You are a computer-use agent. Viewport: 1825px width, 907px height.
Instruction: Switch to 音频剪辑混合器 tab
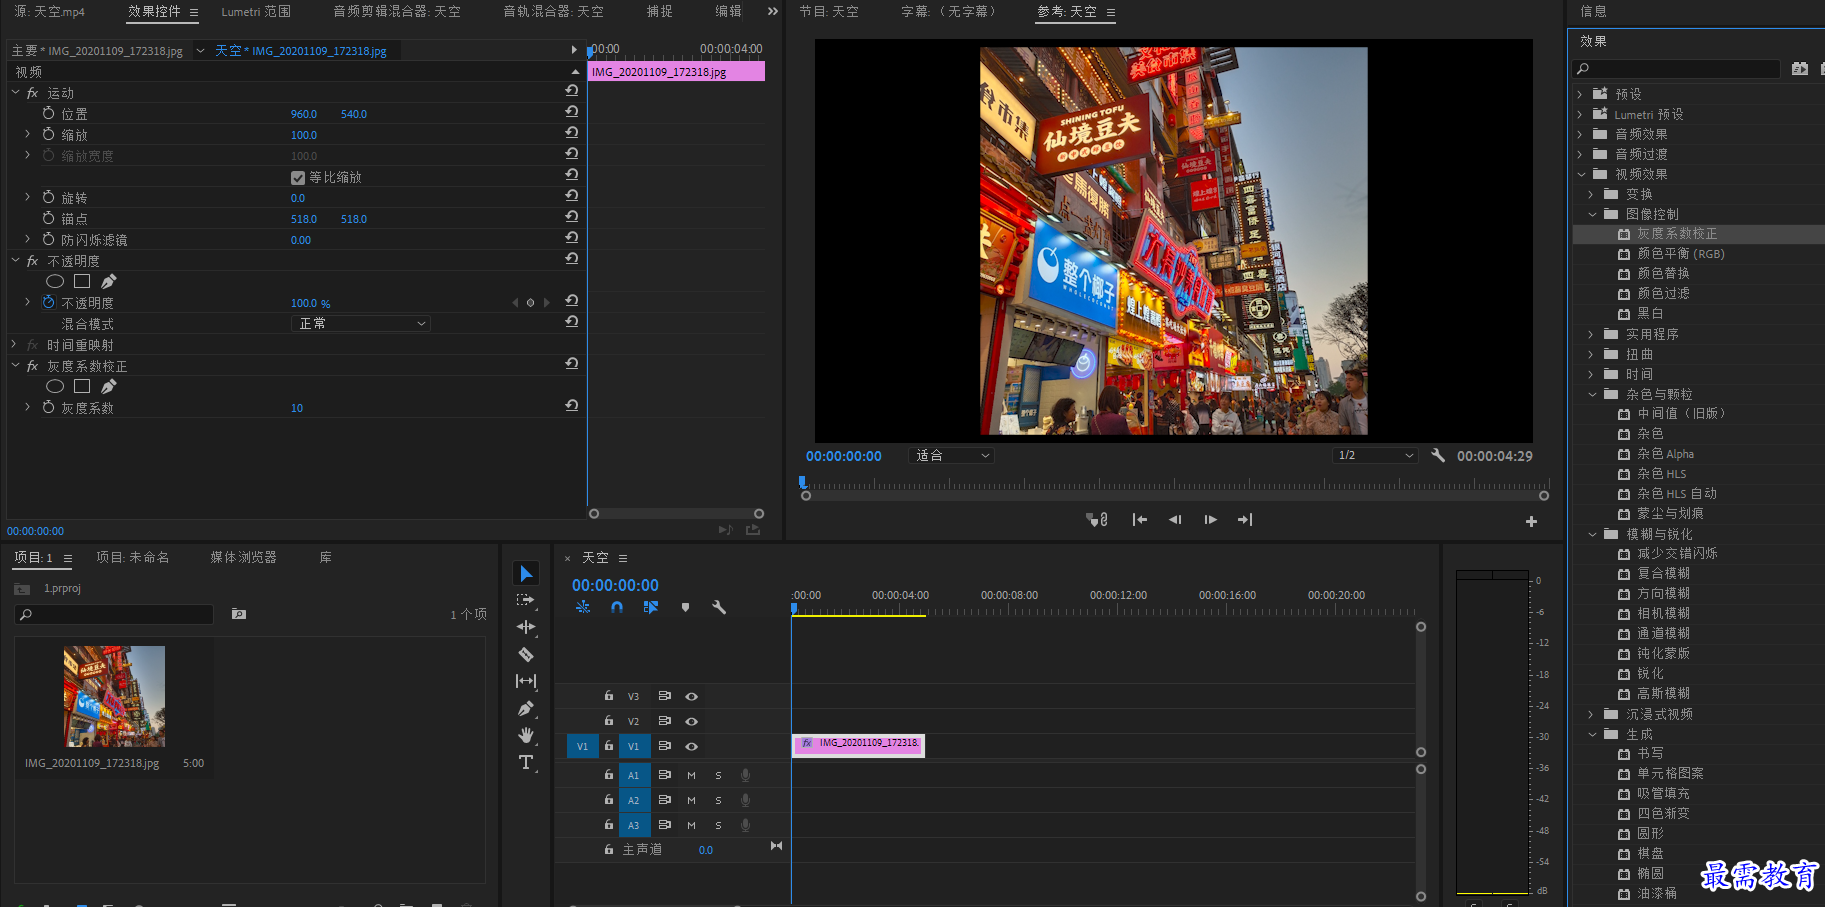397,12
